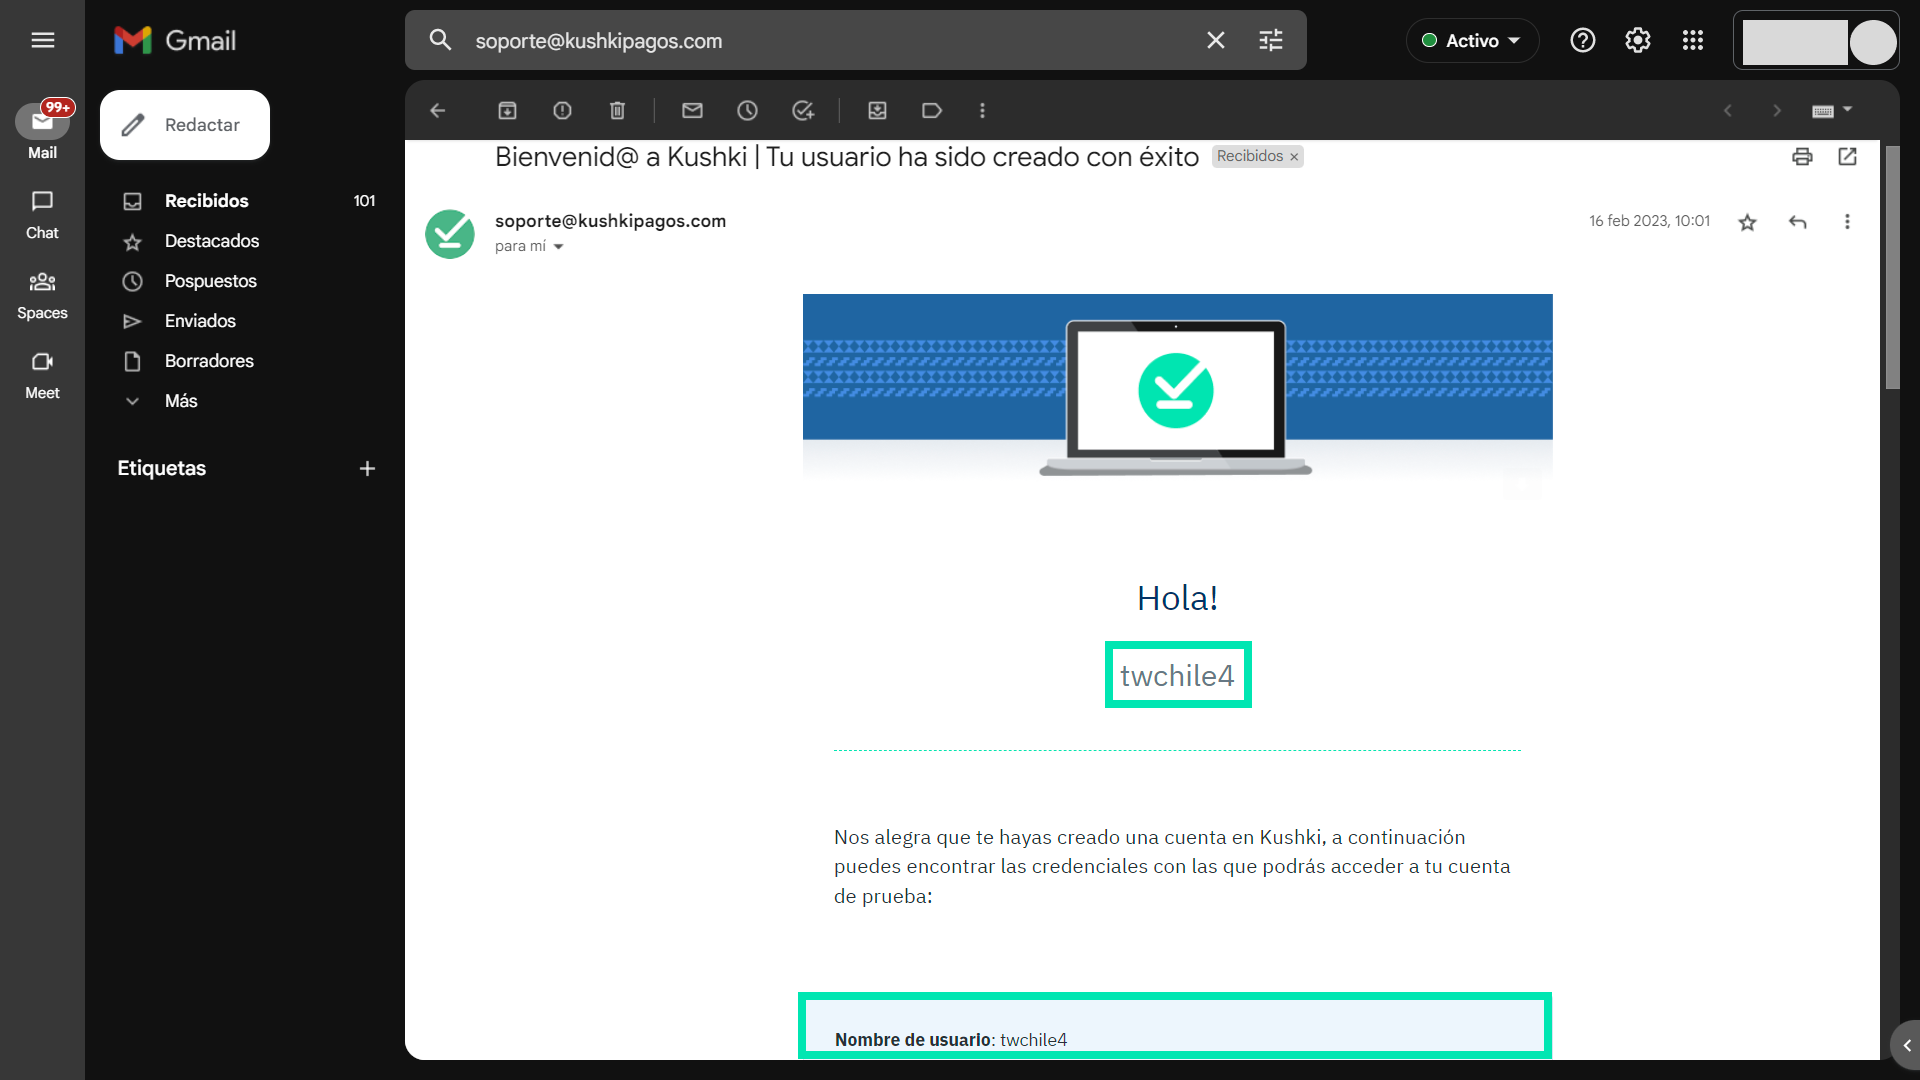Click the Gmail logo
This screenshot has height=1080, width=1920.
click(175, 40)
